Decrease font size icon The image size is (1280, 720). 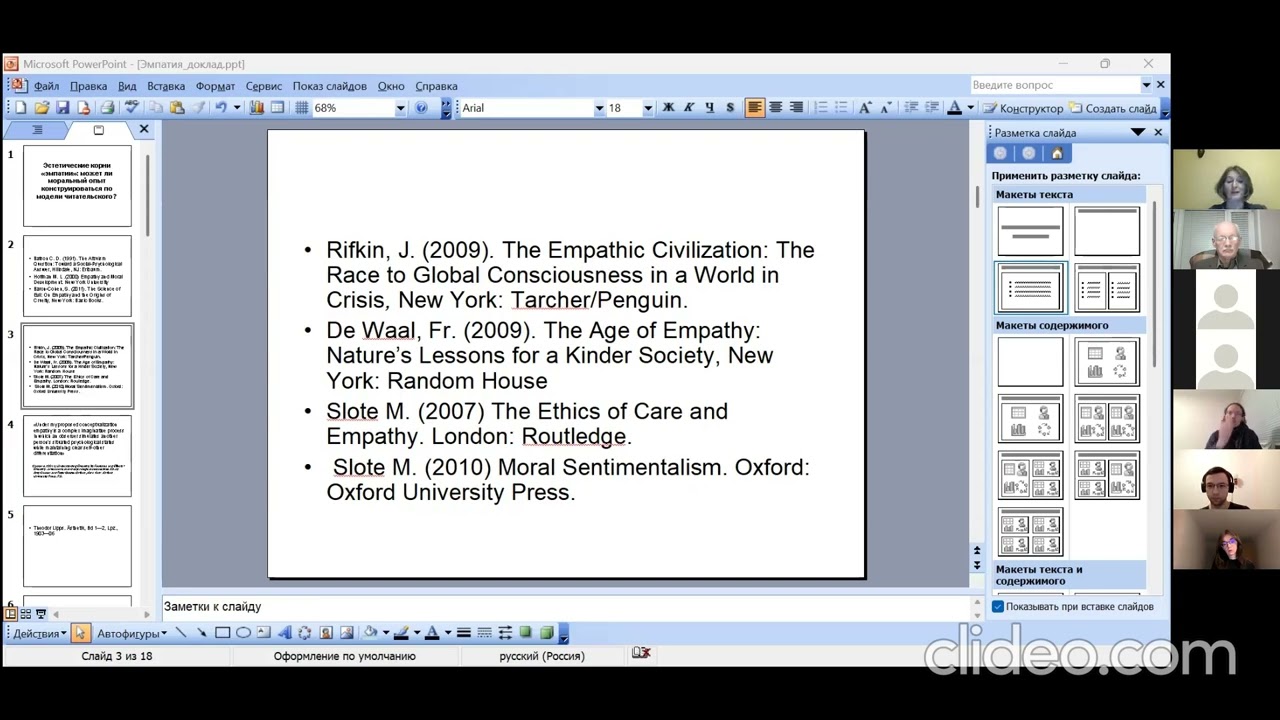(886, 108)
